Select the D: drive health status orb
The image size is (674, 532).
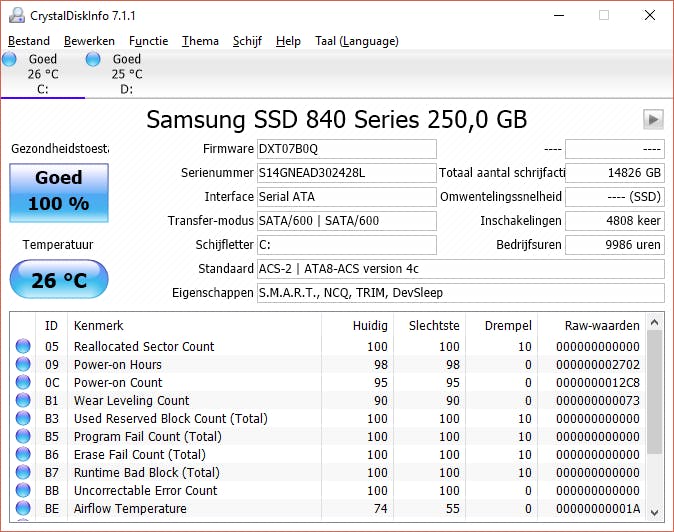click(93, 60)
